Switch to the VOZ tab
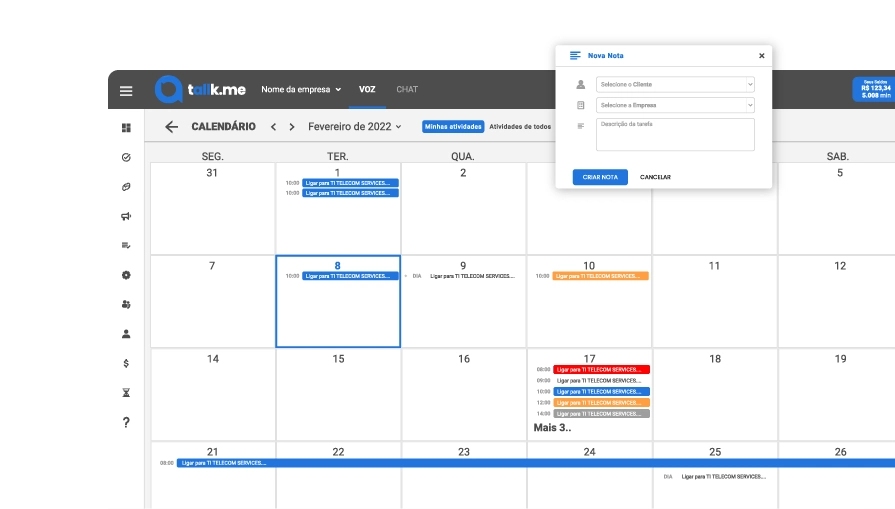The width and height of the screenshot is (895, 509). [367, 90]
